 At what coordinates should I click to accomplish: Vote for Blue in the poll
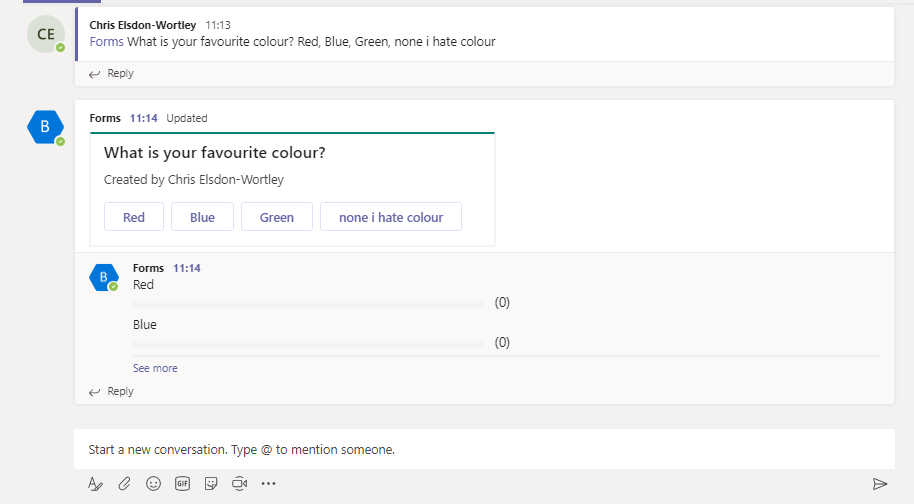click(x=202, y=217)
